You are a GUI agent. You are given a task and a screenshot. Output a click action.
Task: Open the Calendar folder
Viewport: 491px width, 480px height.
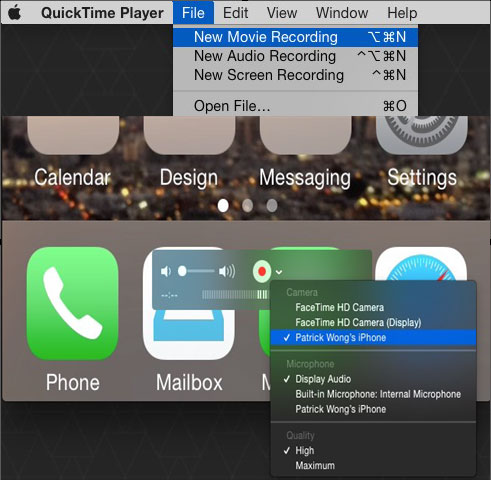(x=73, y=135)
